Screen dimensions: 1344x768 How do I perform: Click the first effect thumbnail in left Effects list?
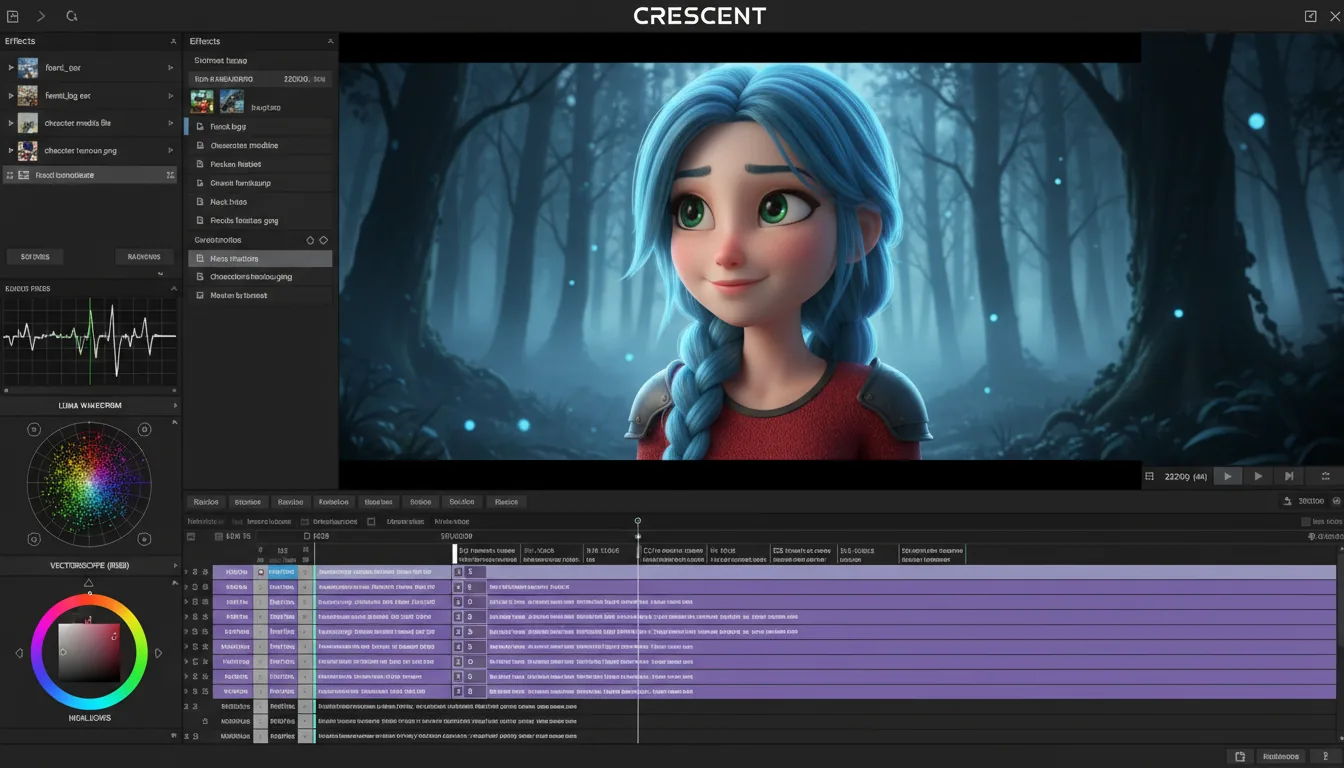pos(28,68)
